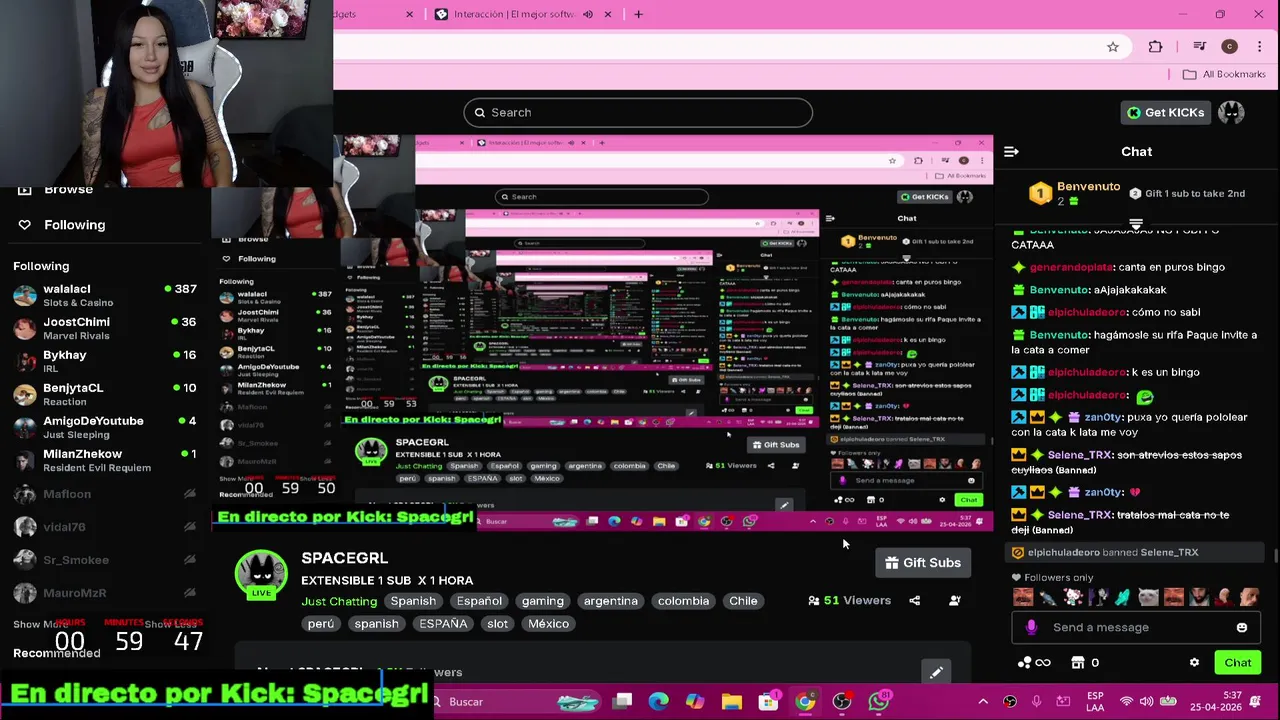Open Wi-Fi network settings in tray
This screenshot has width=1280, height=720.
click(1126, 701)
